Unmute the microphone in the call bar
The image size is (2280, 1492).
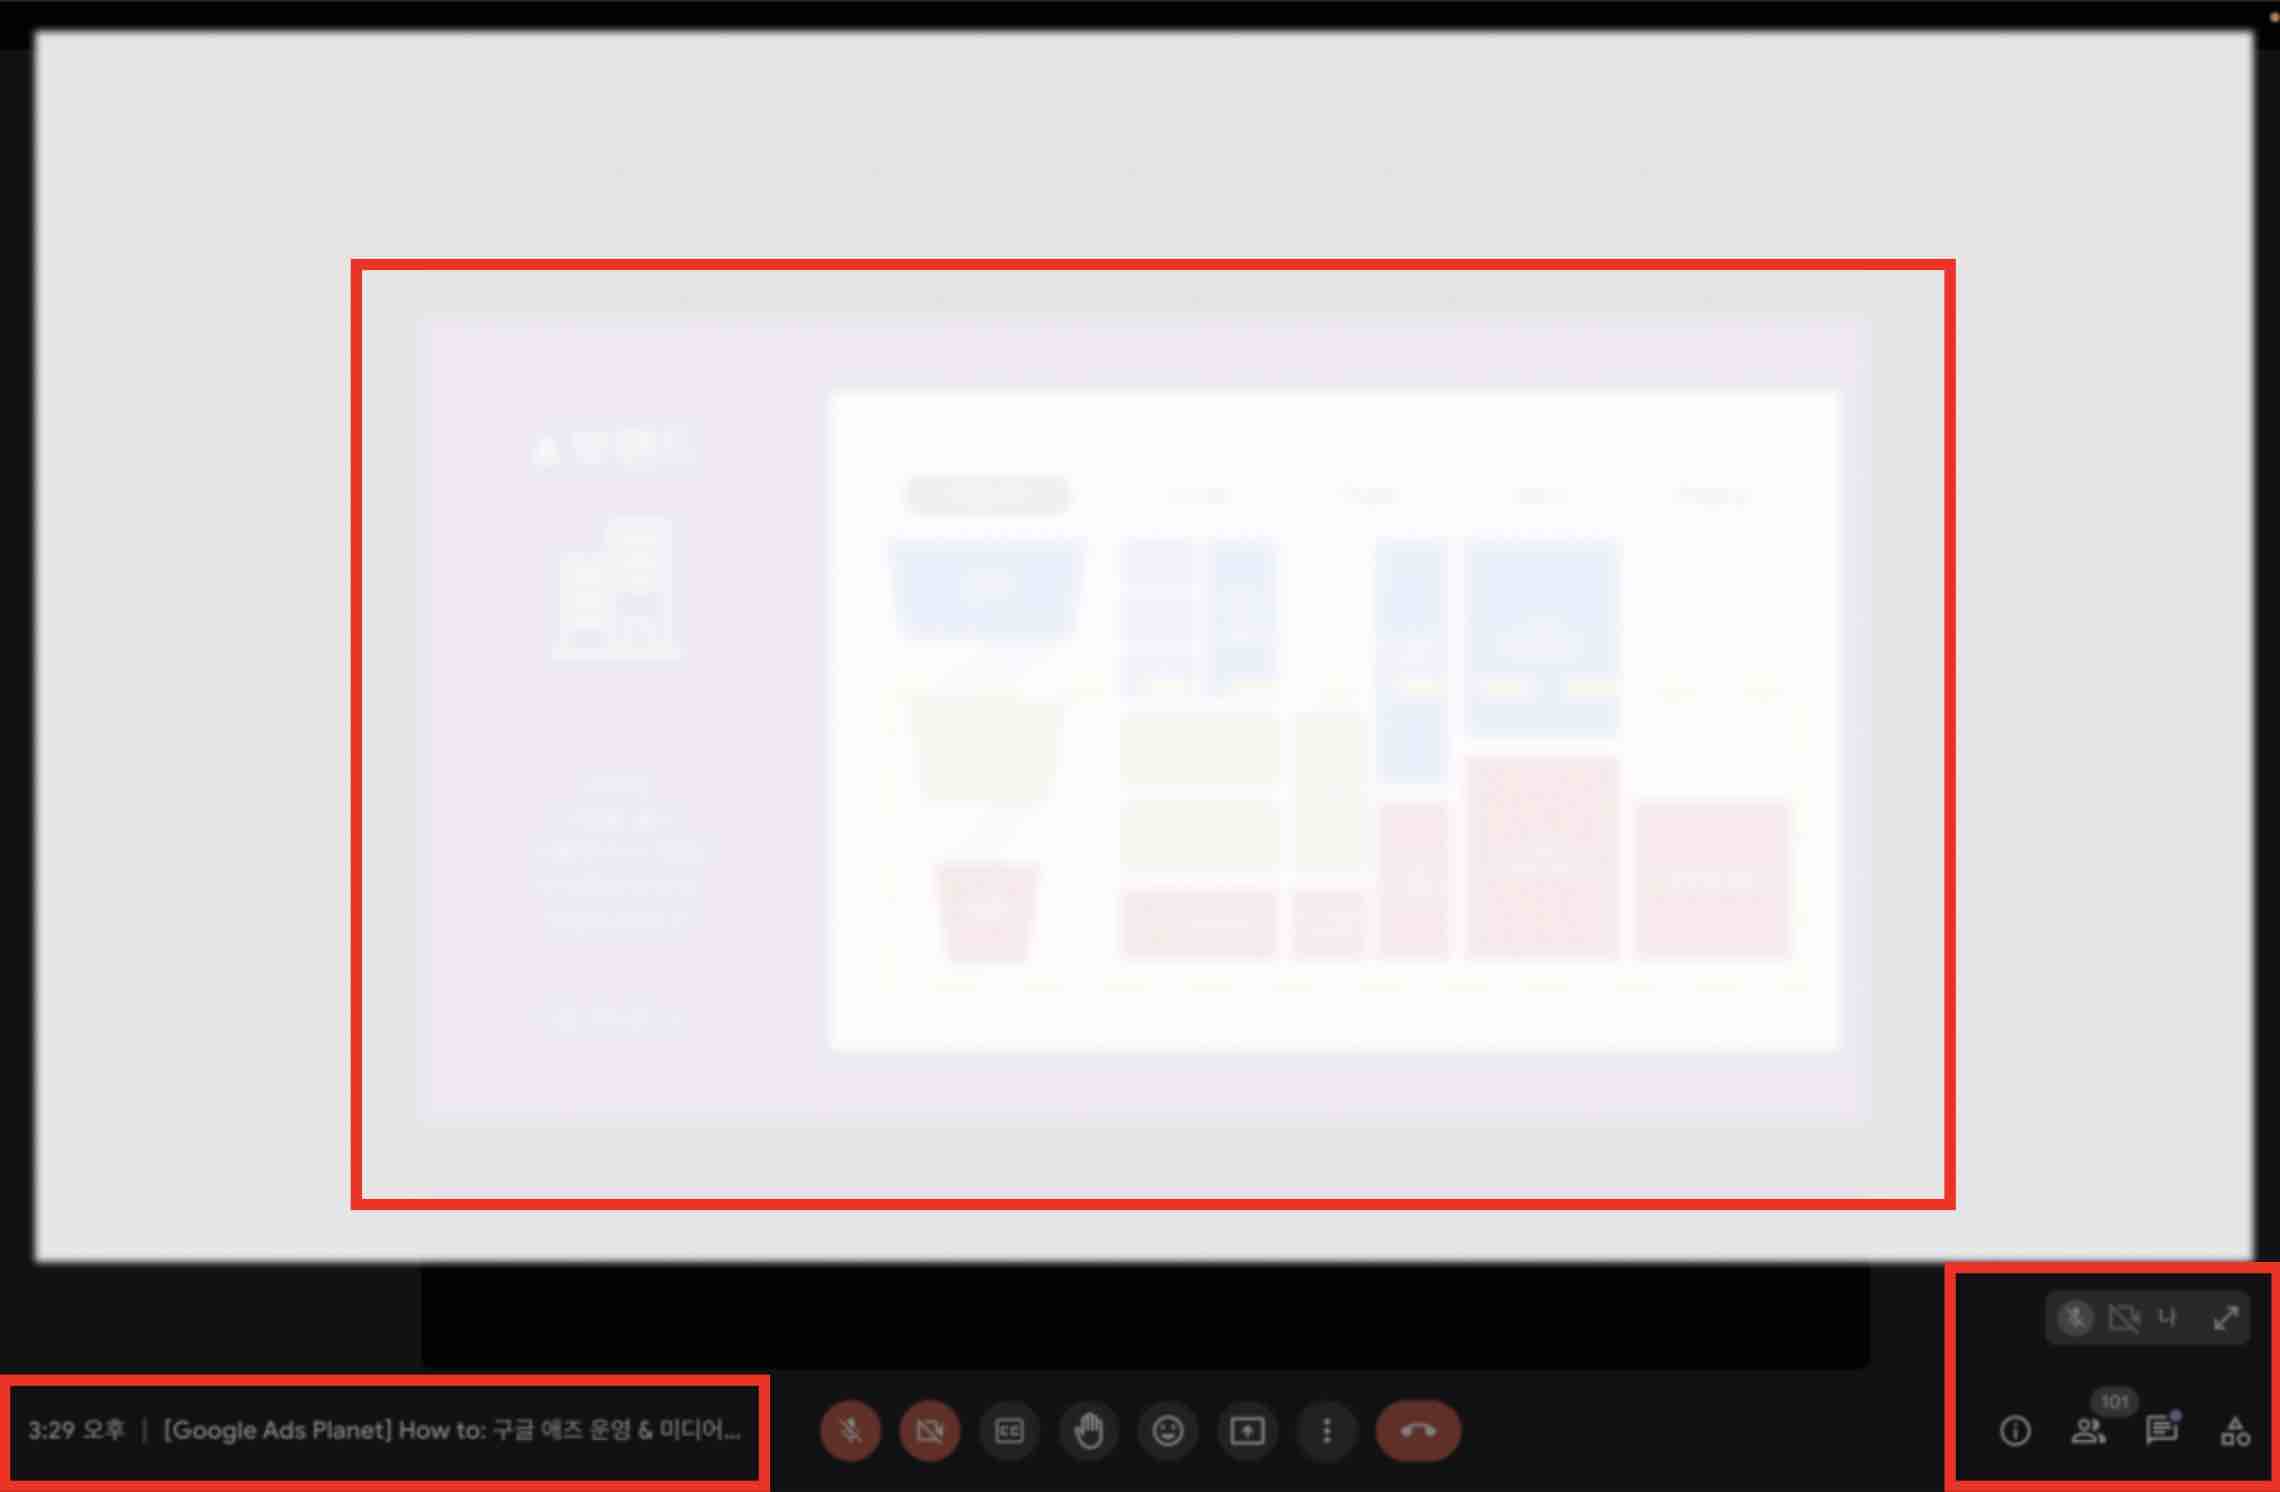tap(850, 1431)
